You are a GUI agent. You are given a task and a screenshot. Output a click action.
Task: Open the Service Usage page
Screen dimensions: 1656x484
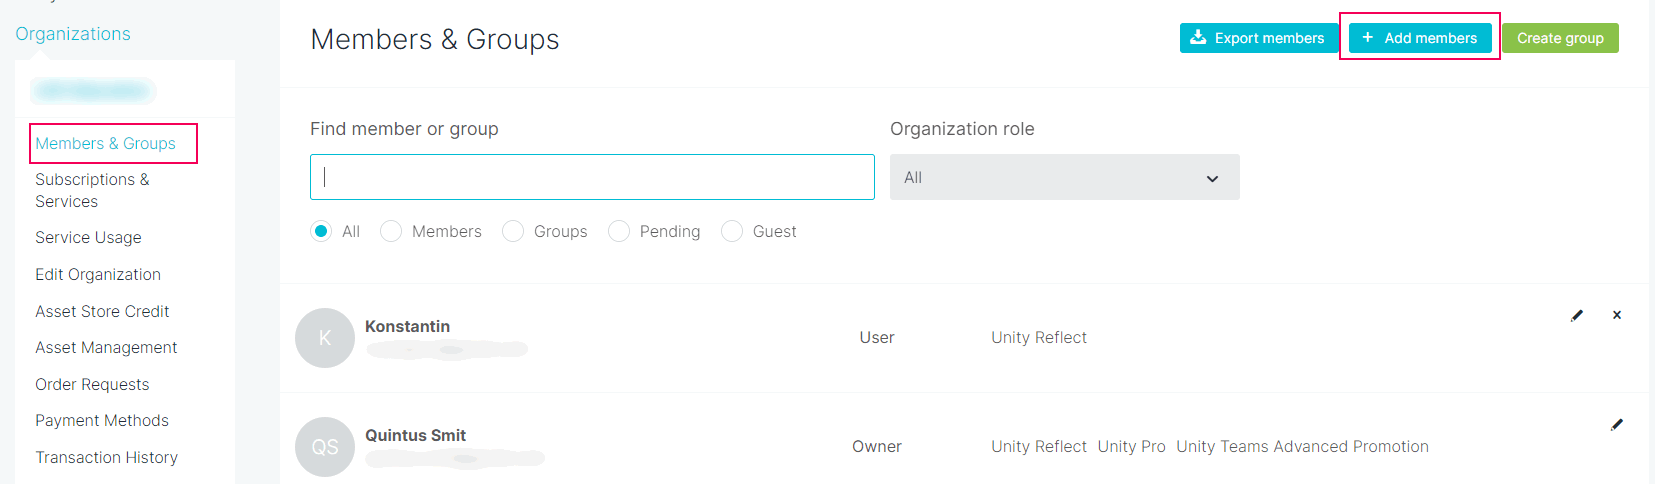tap(88, 237)
